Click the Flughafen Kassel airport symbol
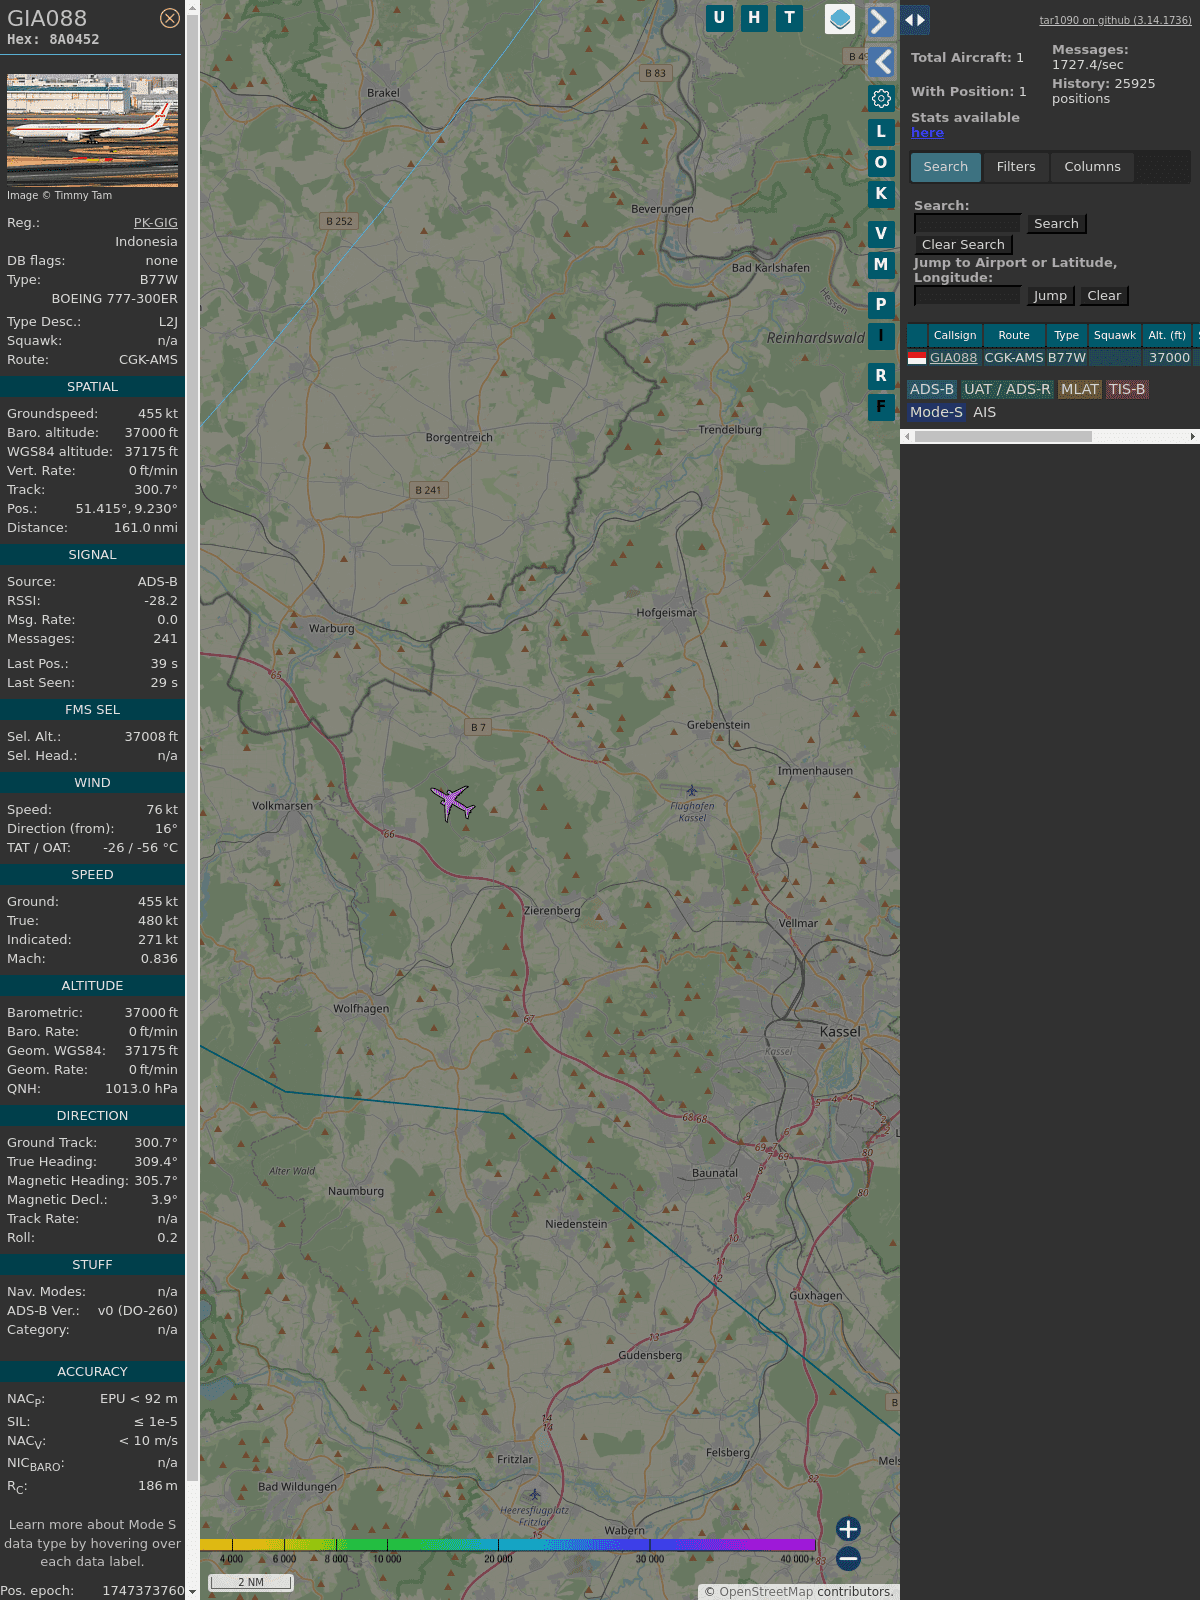The height and width of the screenshot is (1600, 1200). [691, 791]
